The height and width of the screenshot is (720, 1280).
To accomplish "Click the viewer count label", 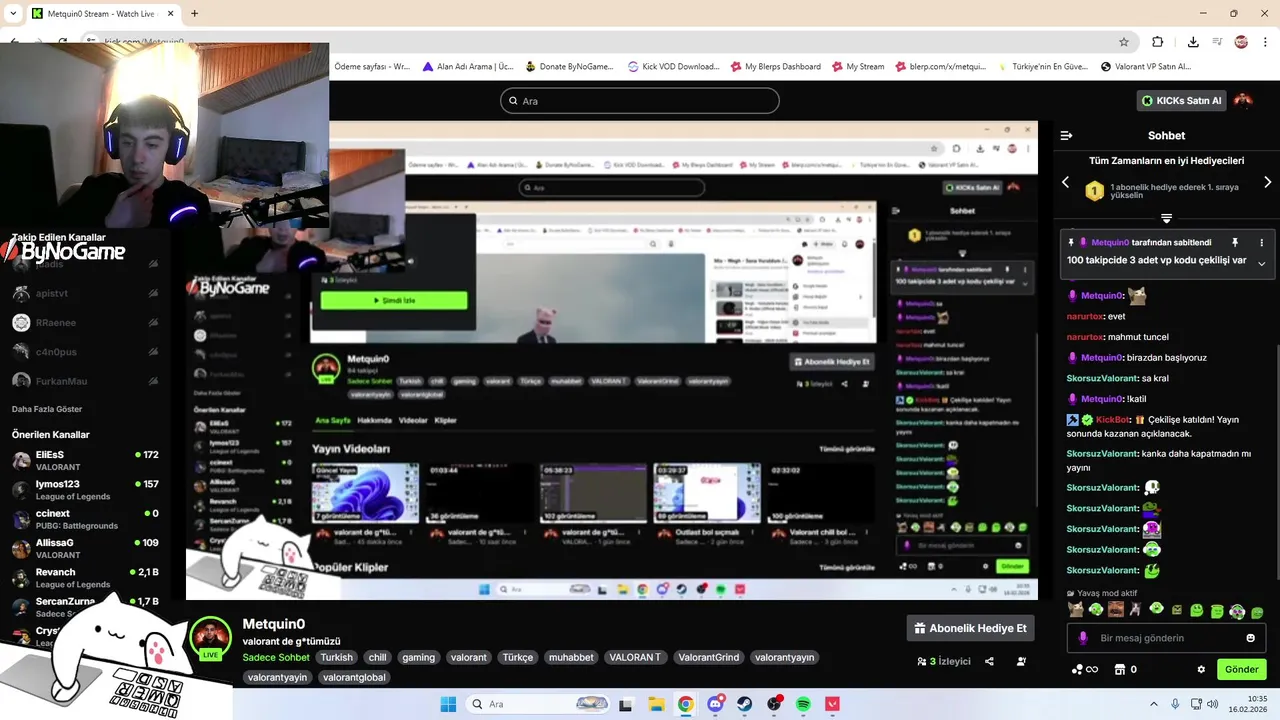I will pyautogui.click(x=944, y=661).
